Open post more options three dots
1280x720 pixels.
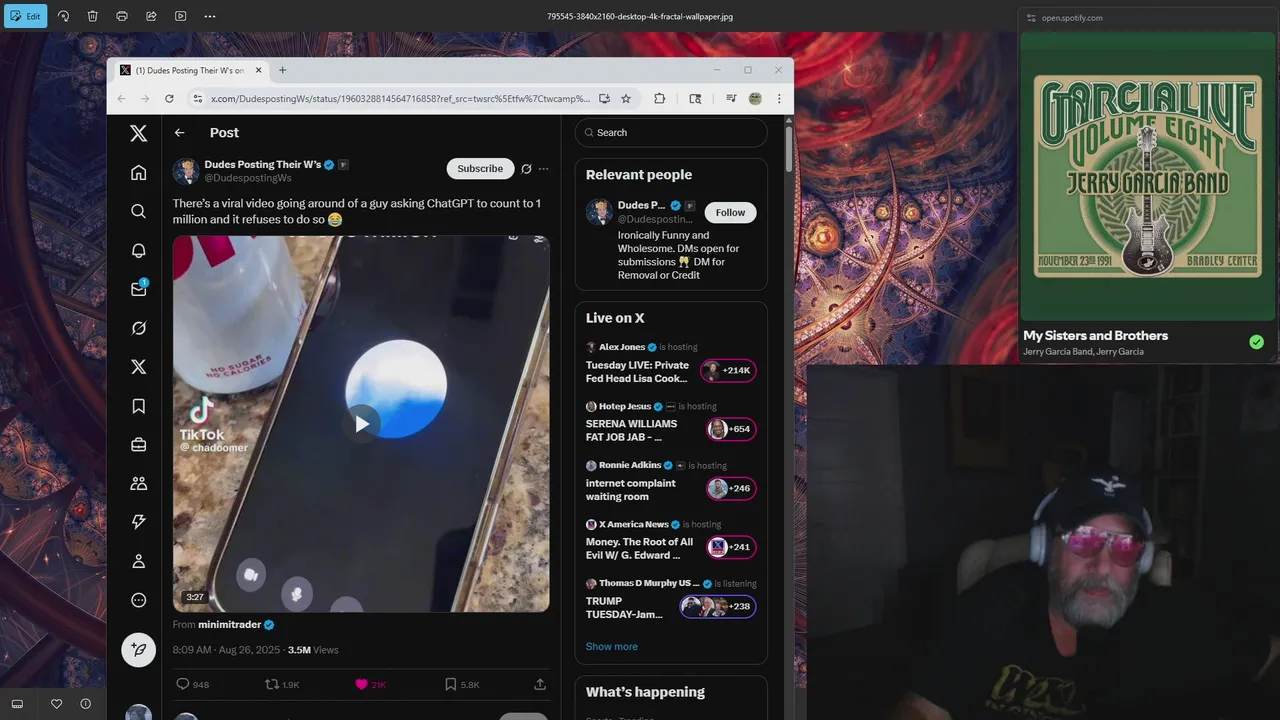click(x=543, y=169)
